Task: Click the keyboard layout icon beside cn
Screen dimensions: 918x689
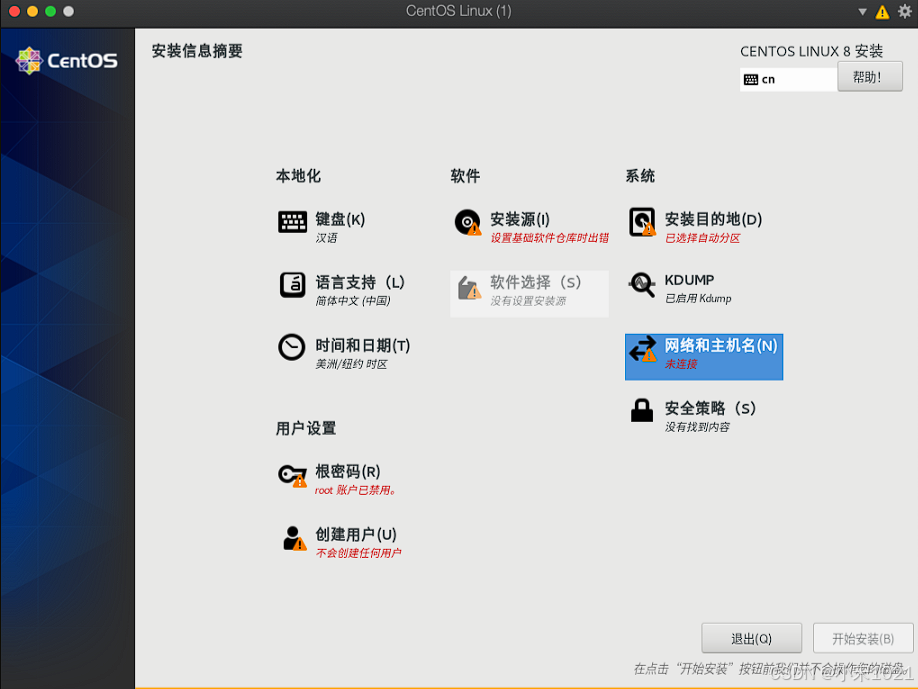Action: (751, 80)
